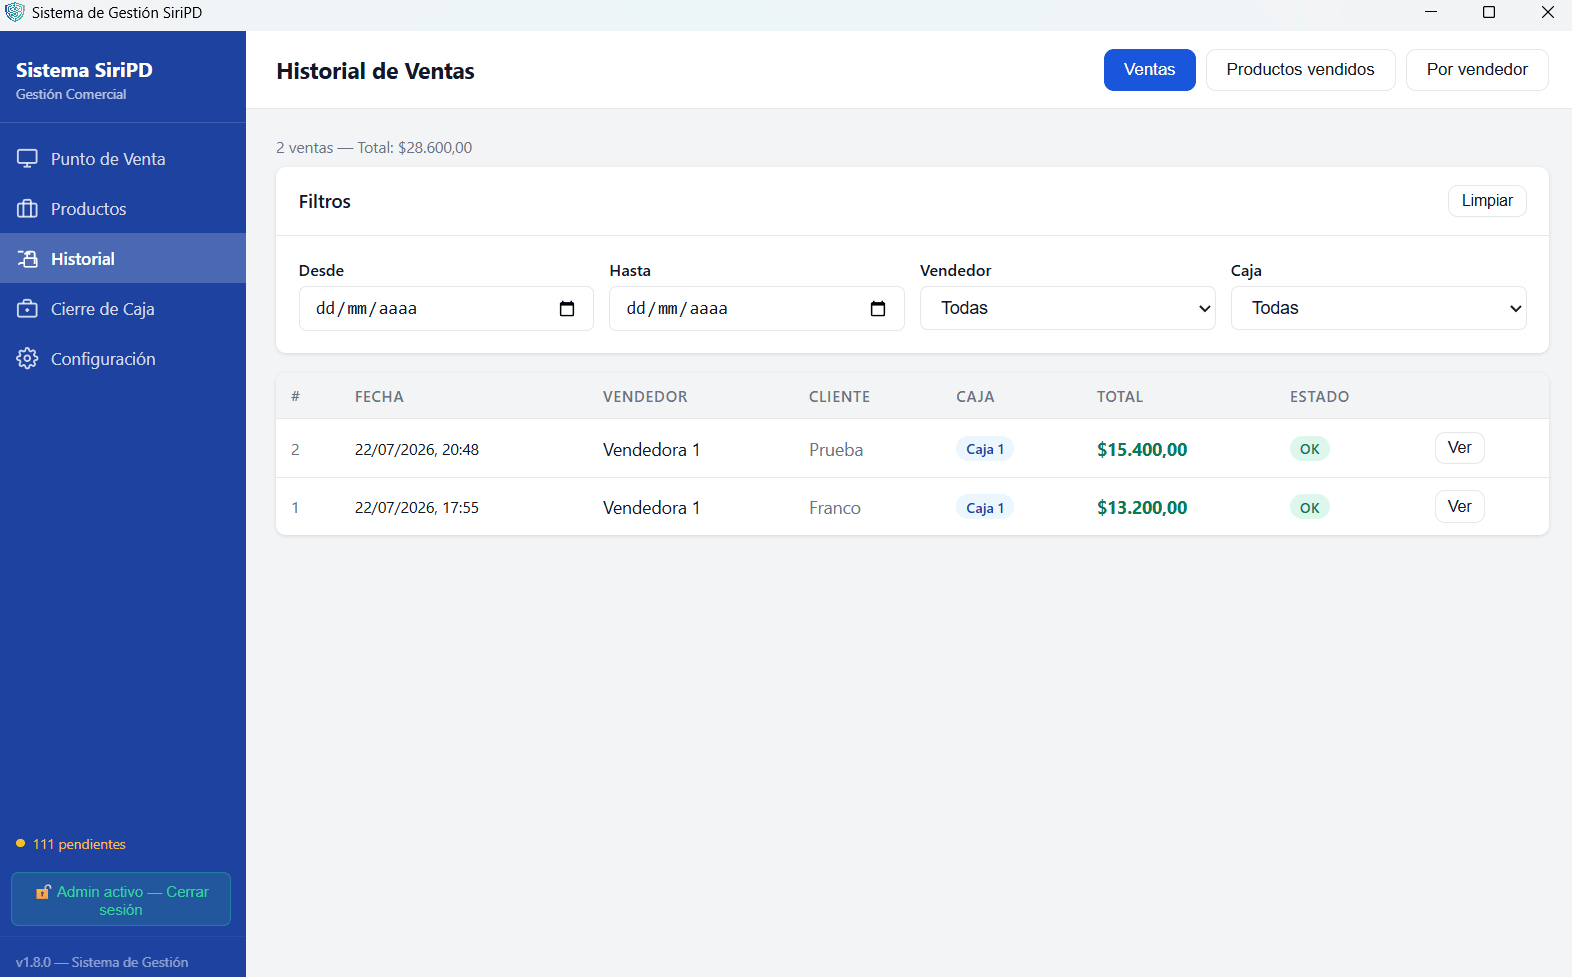Open calendar picker in Hasta field

coord(878,309)
